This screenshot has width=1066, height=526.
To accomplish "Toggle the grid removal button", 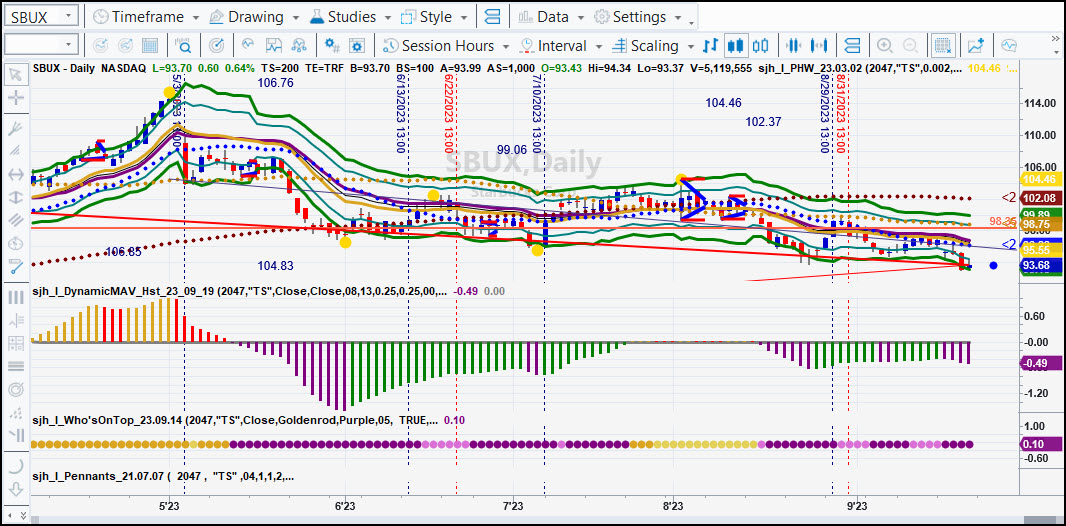I will [x=942, y=46].
